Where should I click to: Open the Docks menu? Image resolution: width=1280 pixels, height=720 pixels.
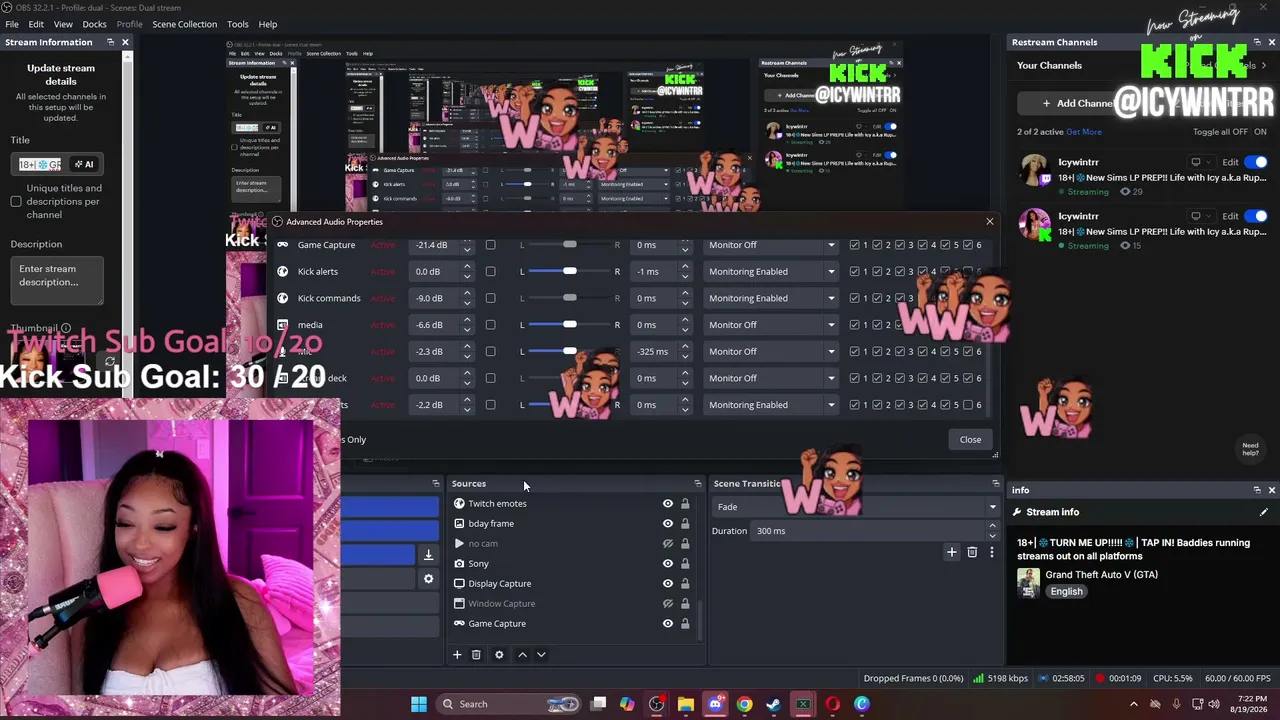click(x=94, y=24)
